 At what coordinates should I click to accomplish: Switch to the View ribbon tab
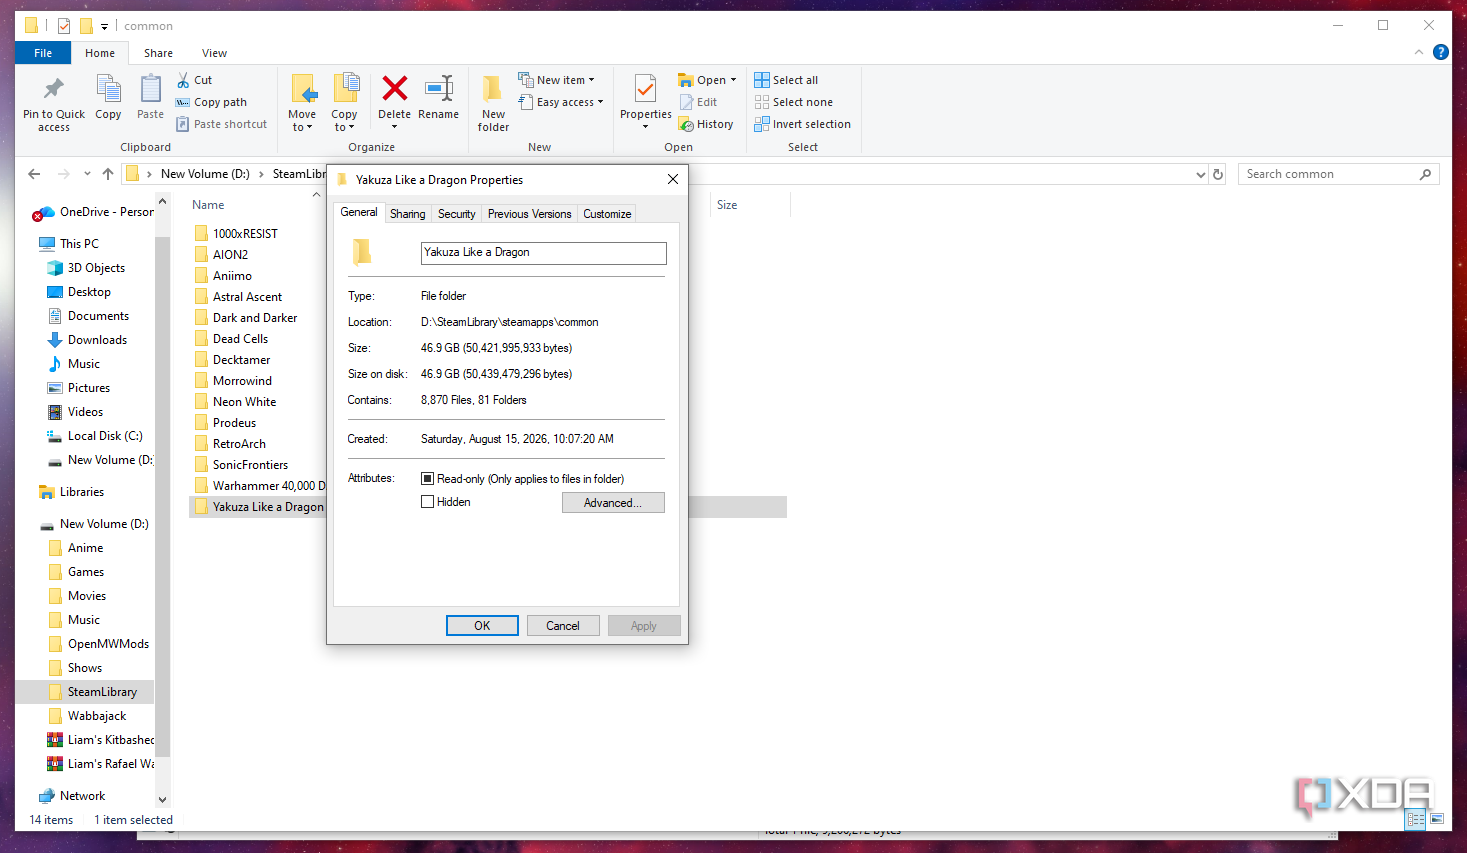(x=214, y=53)
